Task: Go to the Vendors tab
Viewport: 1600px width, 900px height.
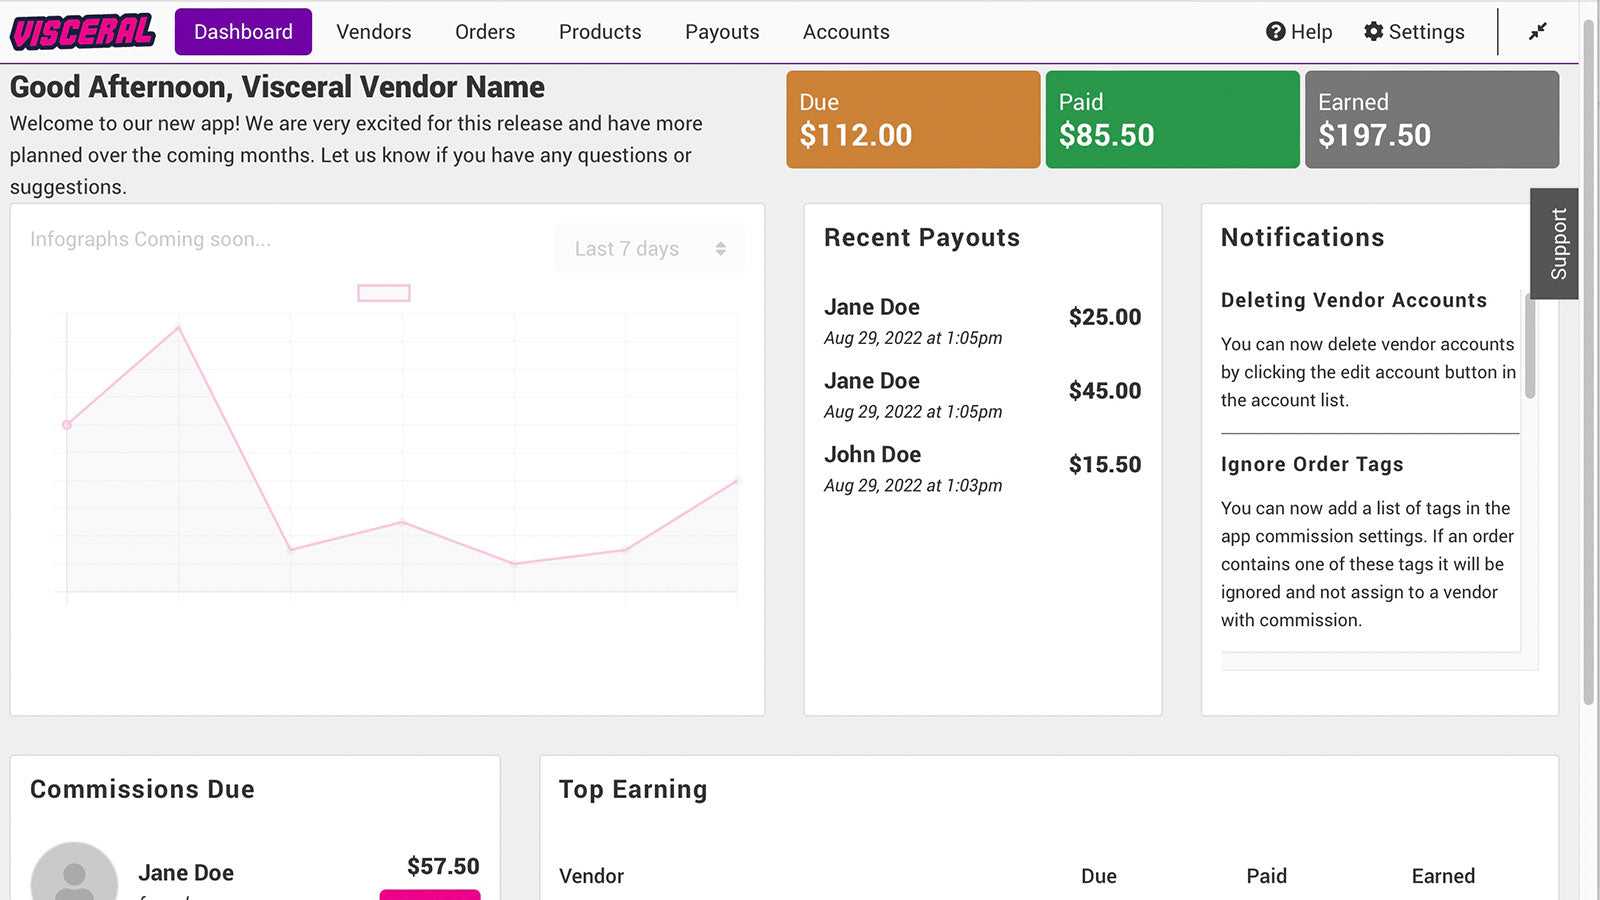Action: [374, 32]
